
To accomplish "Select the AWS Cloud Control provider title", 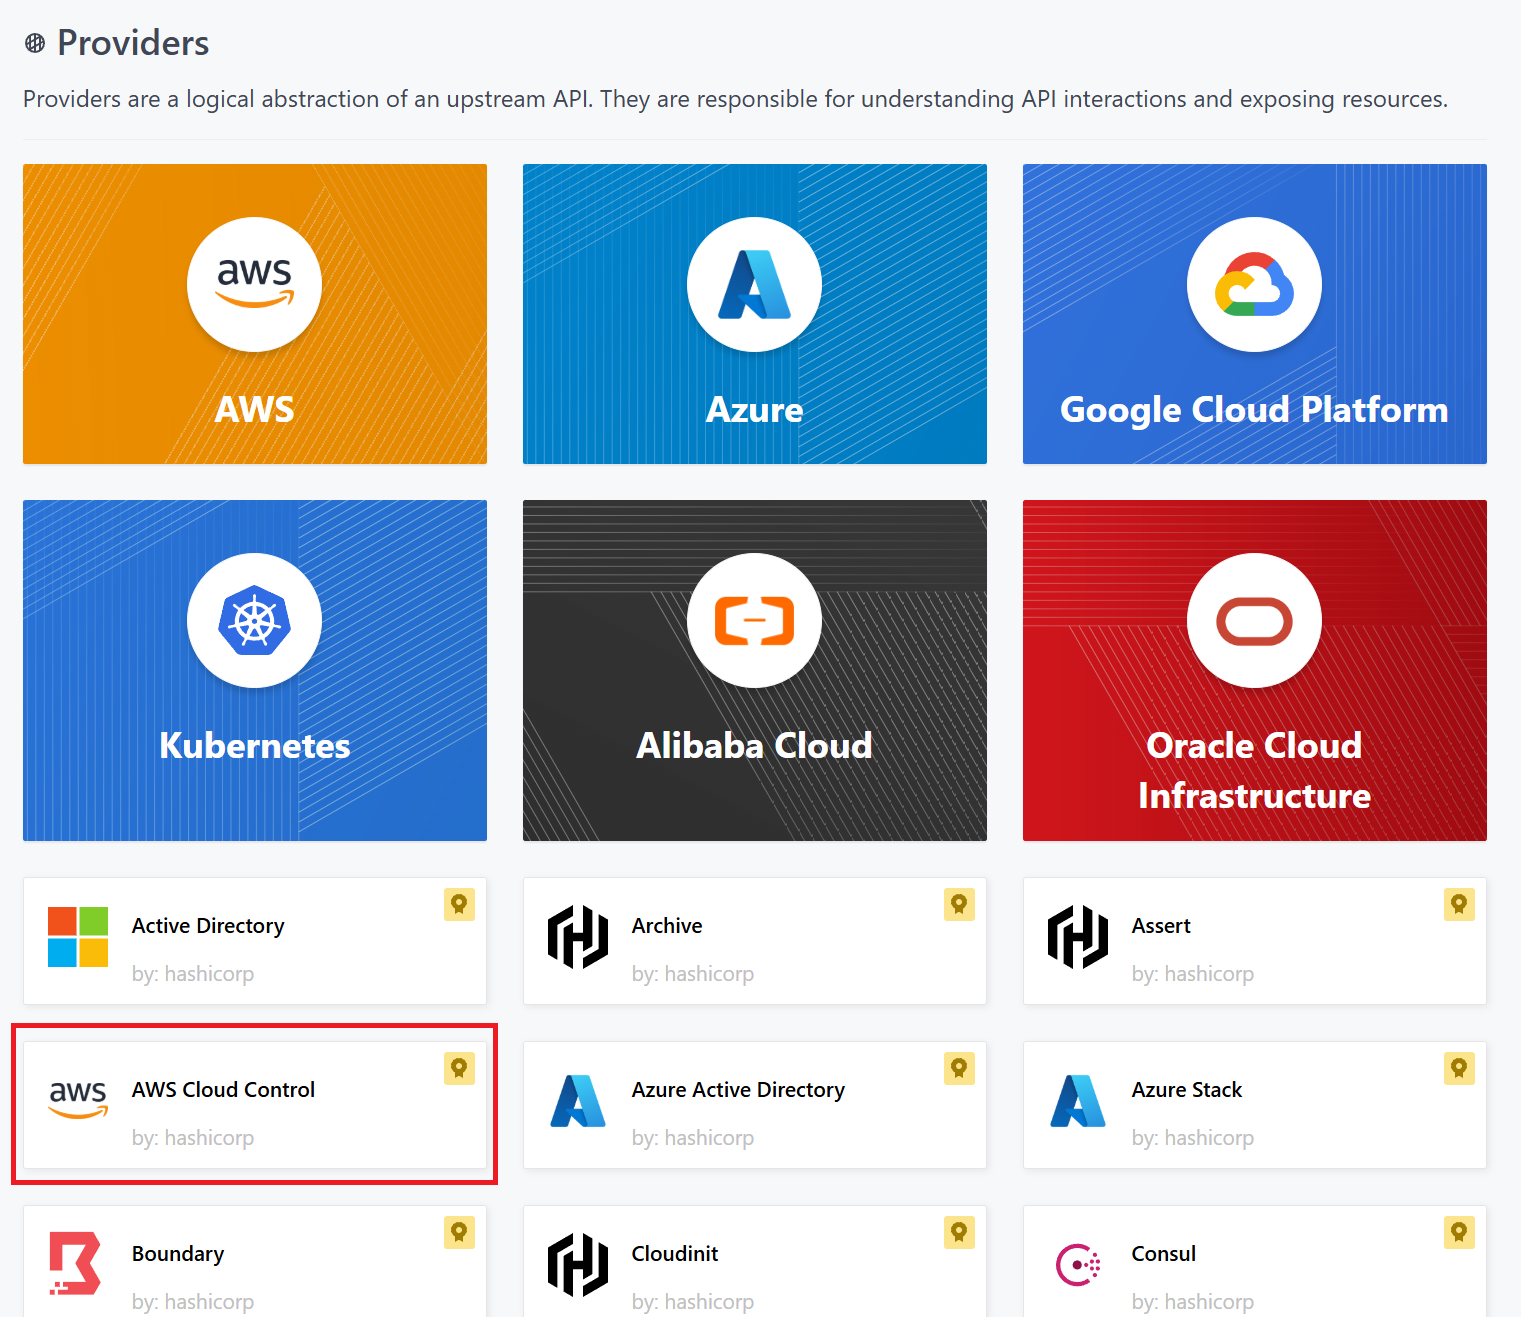I will (223, 1090).
